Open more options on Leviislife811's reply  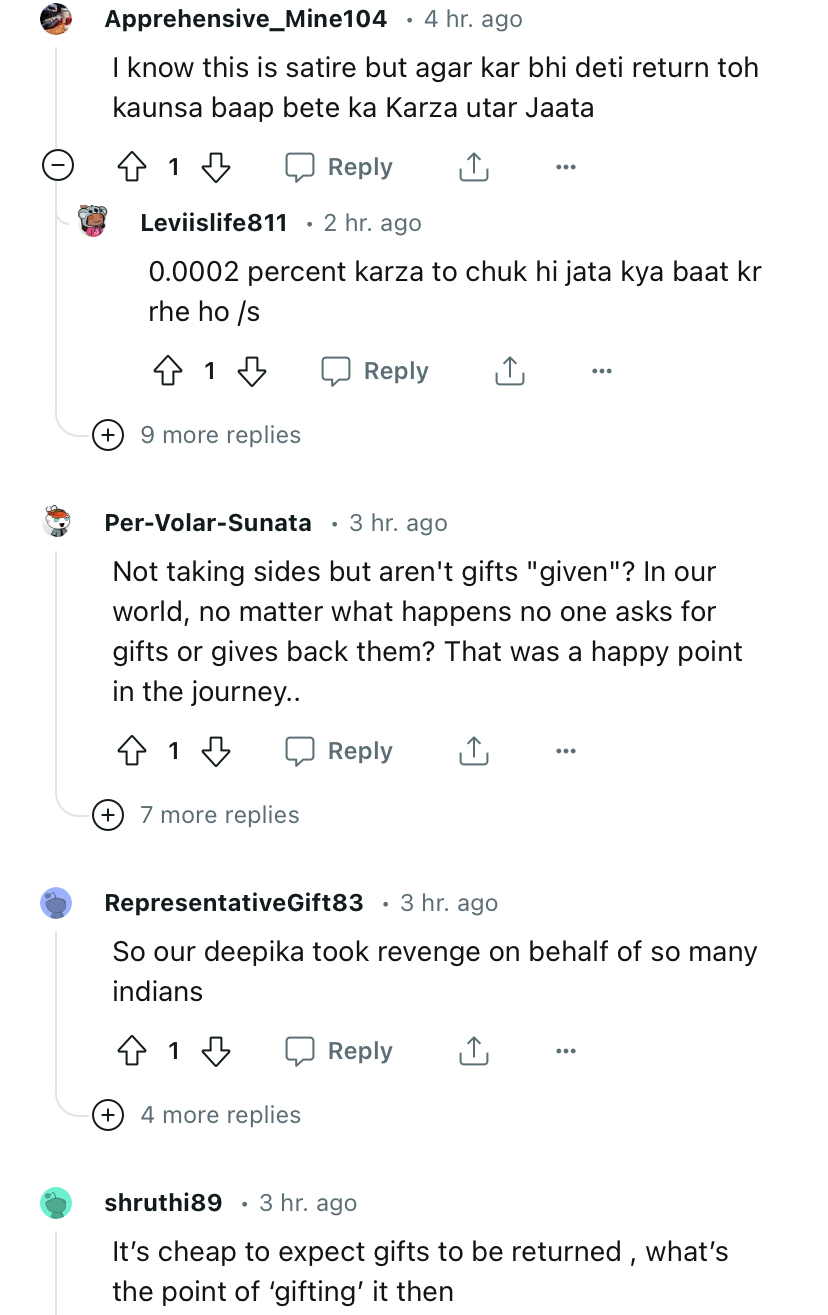point(601,371)
